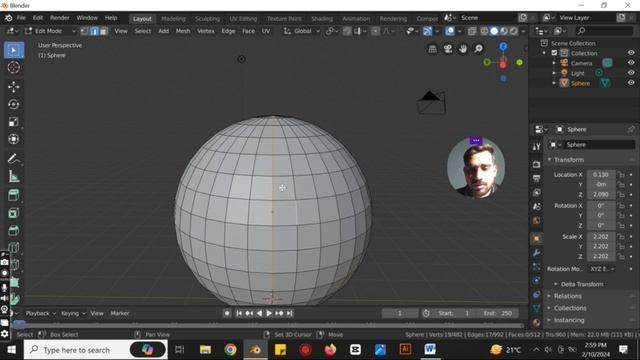Switch to solid viewport shading
Viewport: 640px width, 360px height.
click(494, 31)
